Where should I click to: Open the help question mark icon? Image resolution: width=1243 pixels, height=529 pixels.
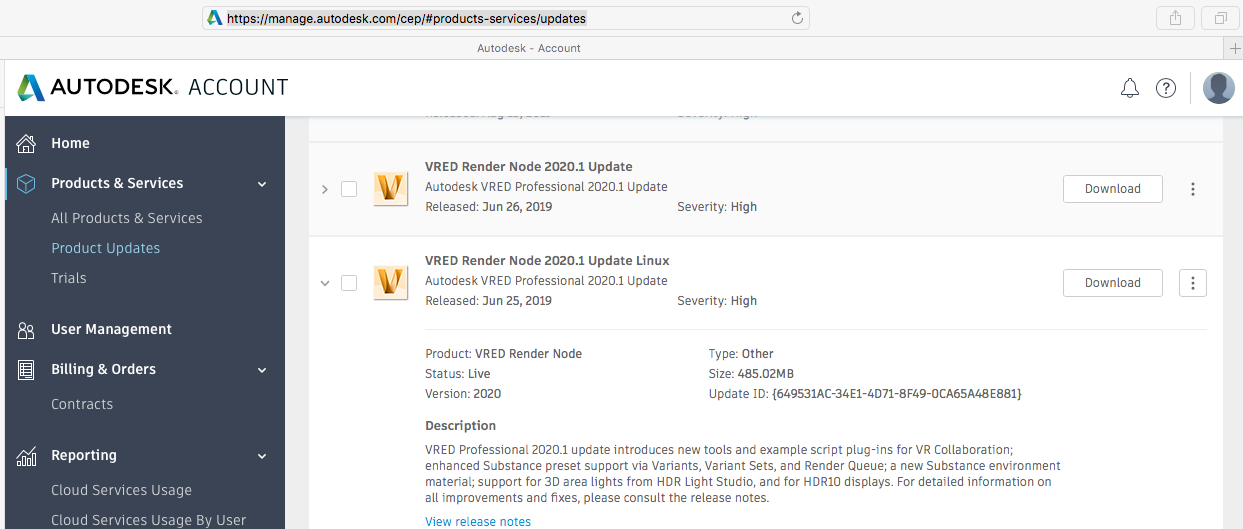point(1166,88)
